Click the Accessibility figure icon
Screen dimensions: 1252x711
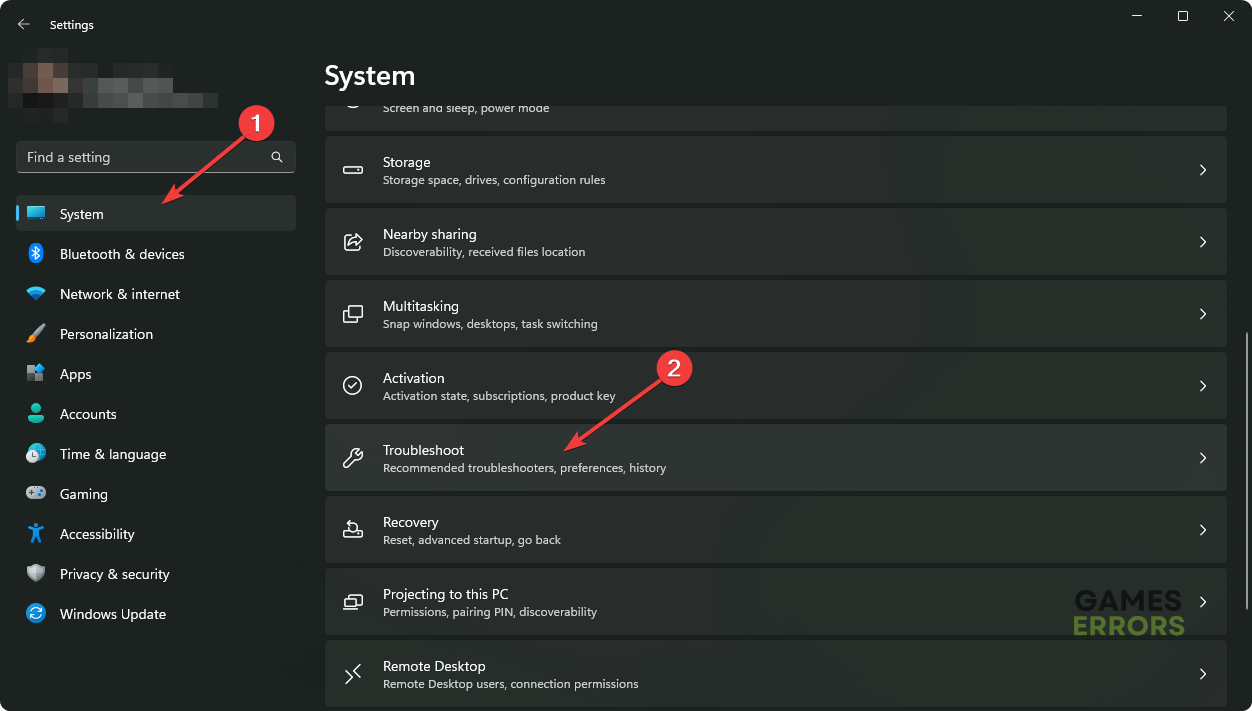pyautogui.click(x=36, y=534)
